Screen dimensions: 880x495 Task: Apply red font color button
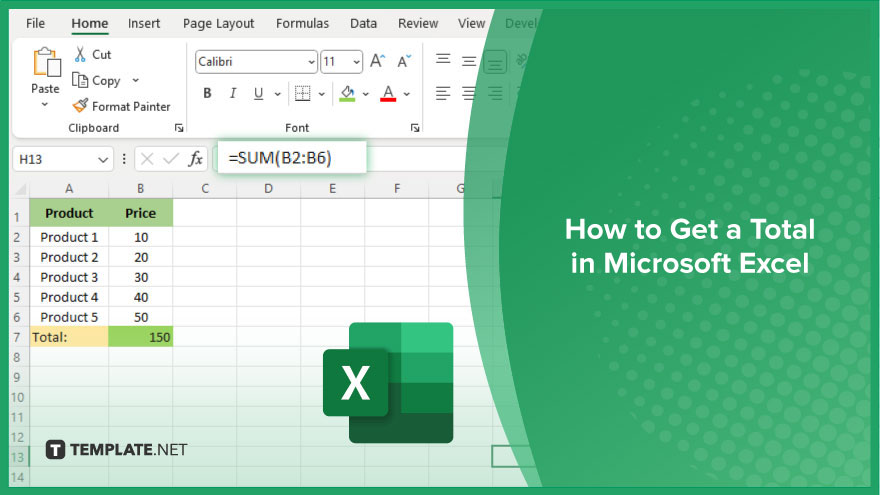388,93
